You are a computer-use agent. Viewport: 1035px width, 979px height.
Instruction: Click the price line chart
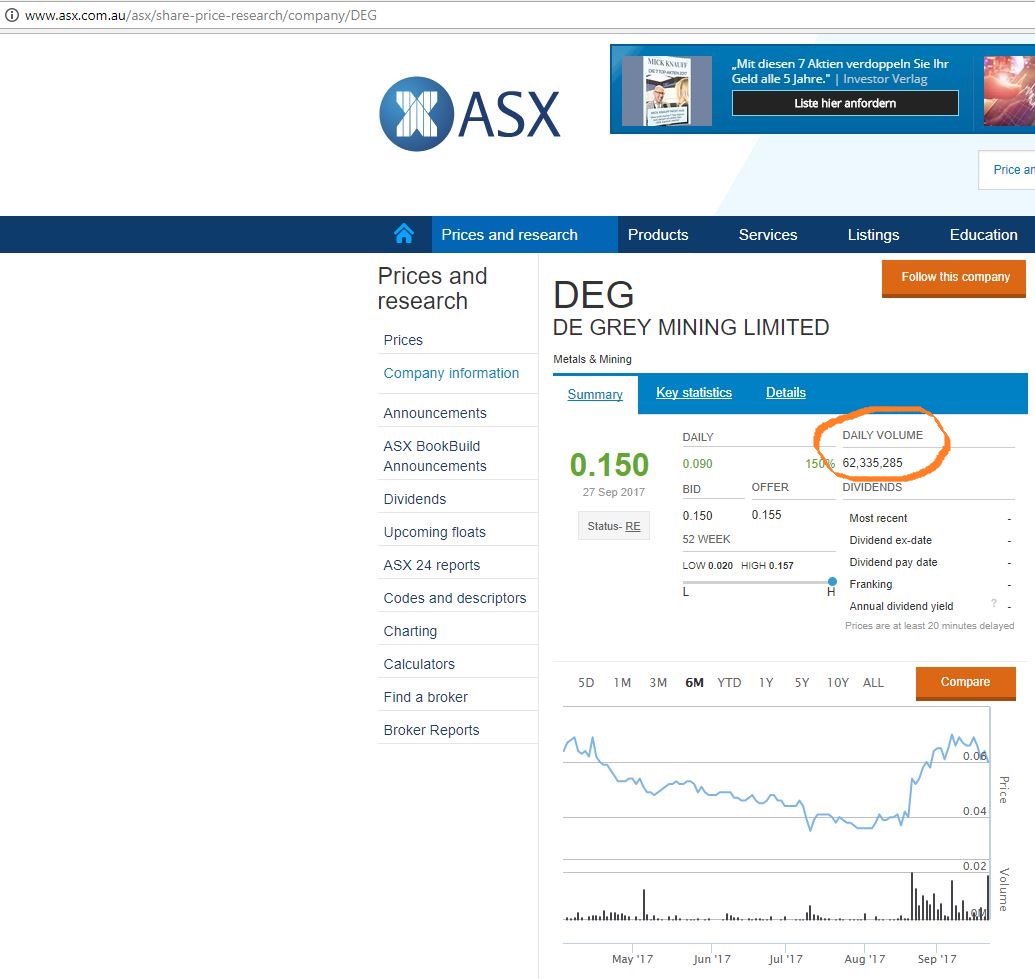point(776,782)
